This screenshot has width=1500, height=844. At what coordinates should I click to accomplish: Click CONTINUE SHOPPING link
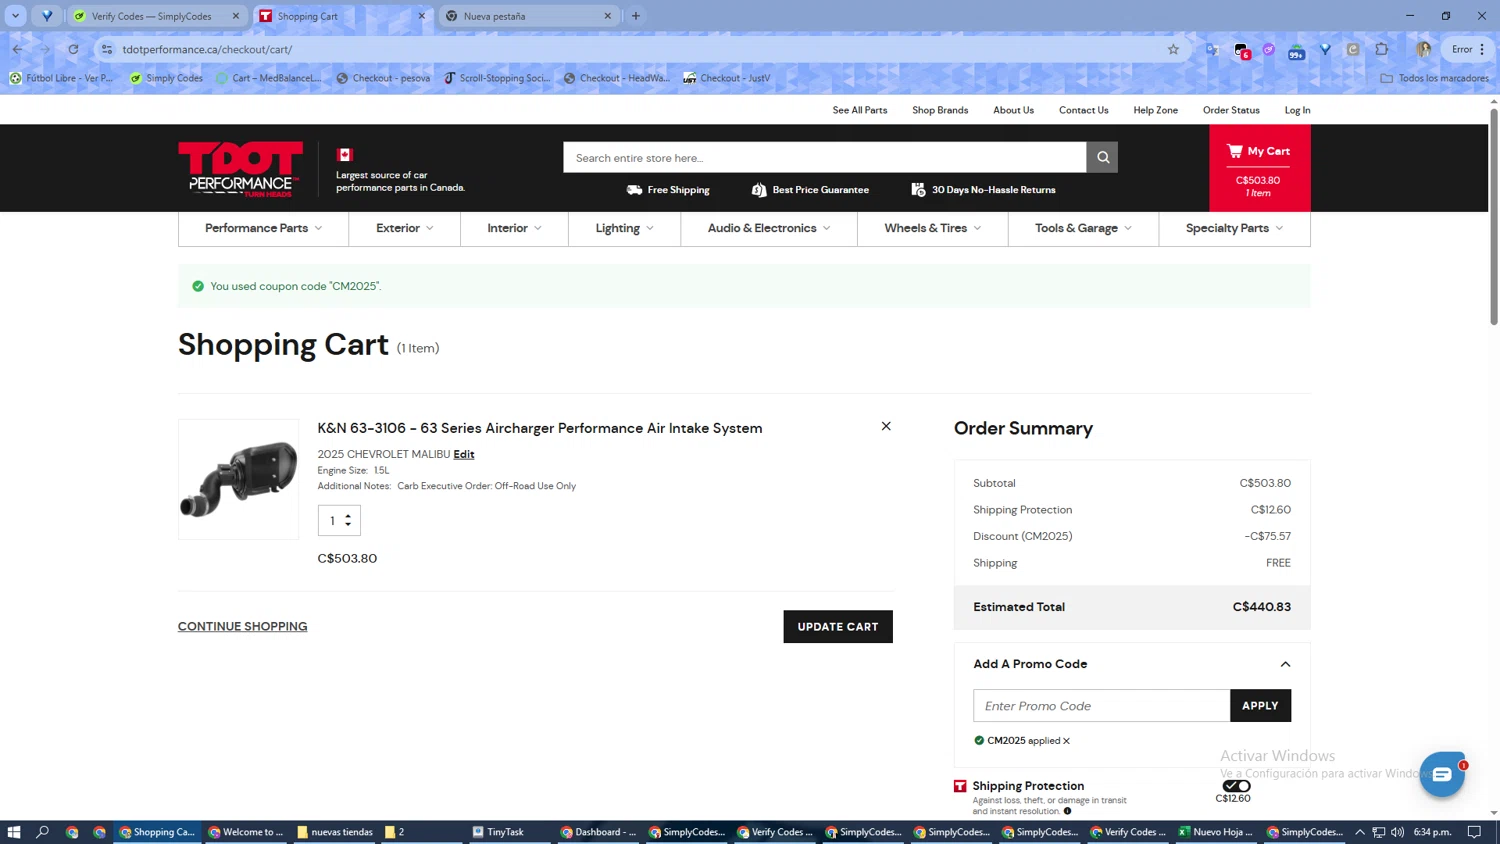242,627
